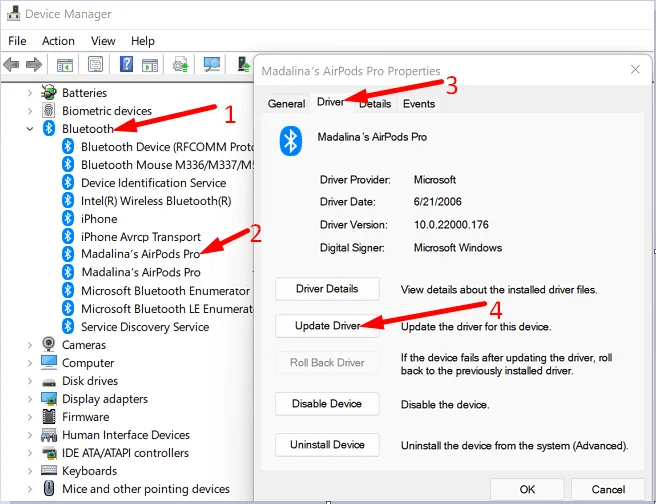Click the Bluetooth icon beside Device Identification Service
The height and width of the screenshot is (504, 656).
tap(68, 182)
